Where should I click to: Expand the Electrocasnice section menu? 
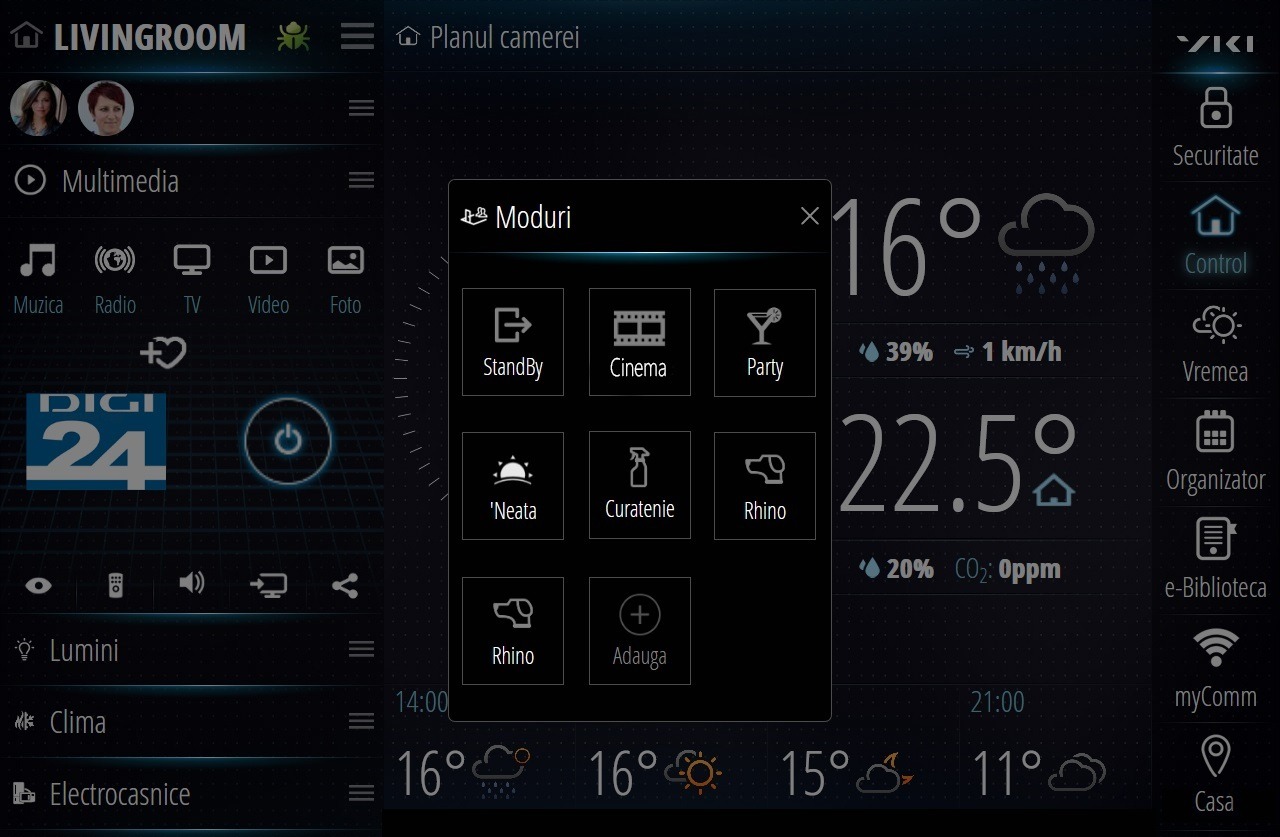pos(361,794)
